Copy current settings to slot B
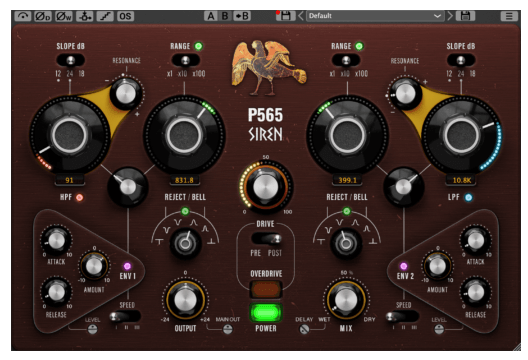 click(242, 16)
